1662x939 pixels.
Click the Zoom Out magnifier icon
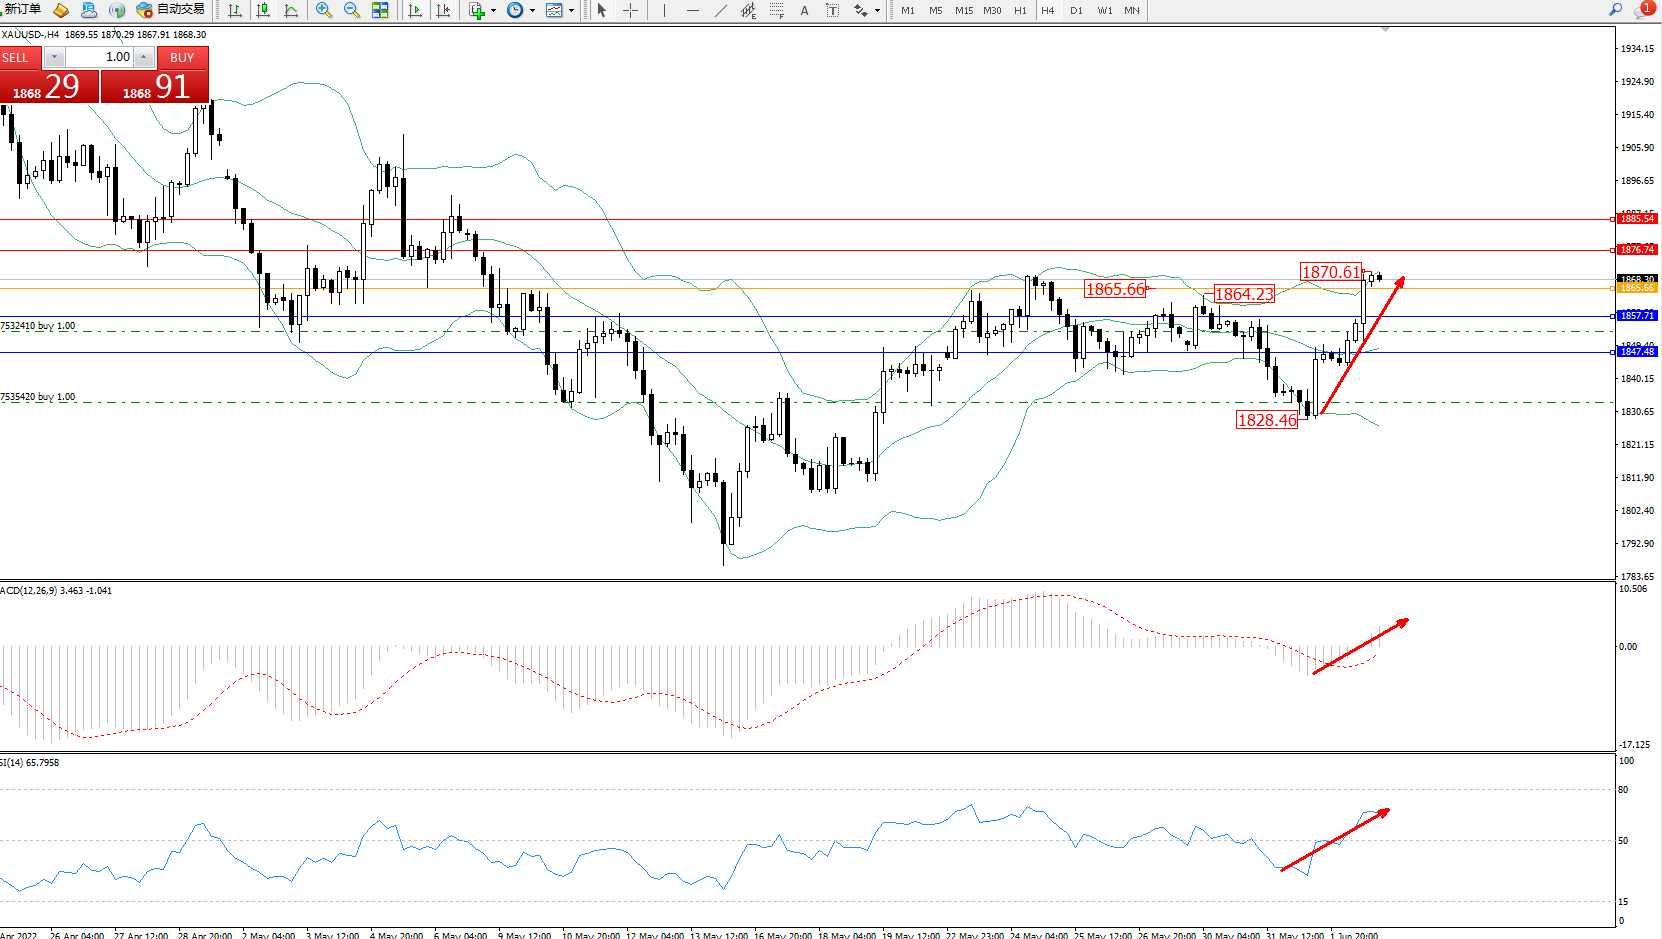tap(351, 10)
